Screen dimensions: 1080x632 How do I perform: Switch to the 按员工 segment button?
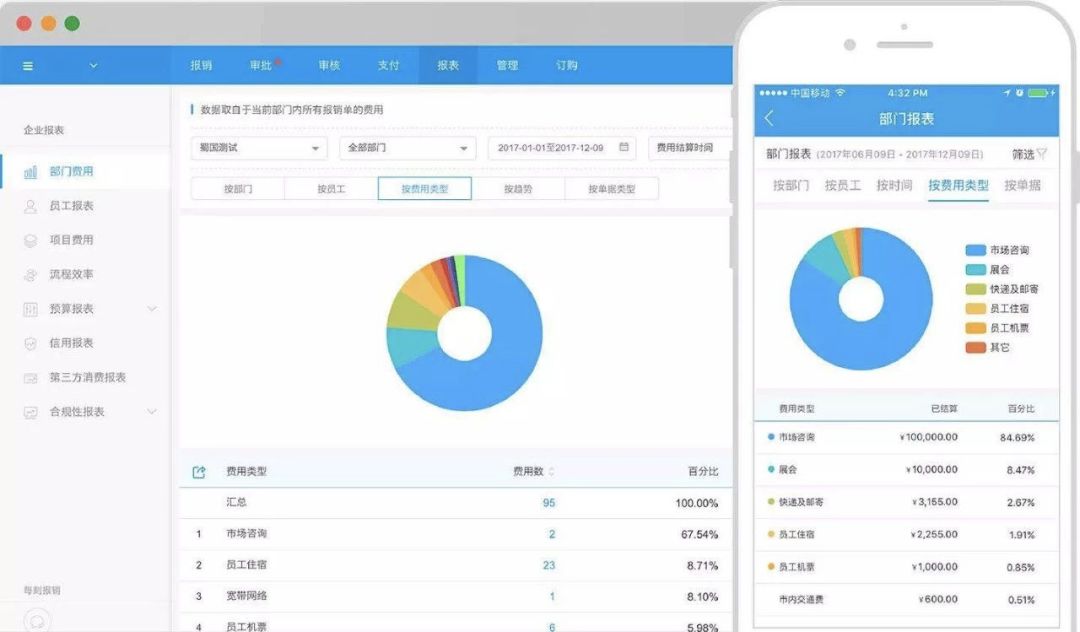point(331,189)
